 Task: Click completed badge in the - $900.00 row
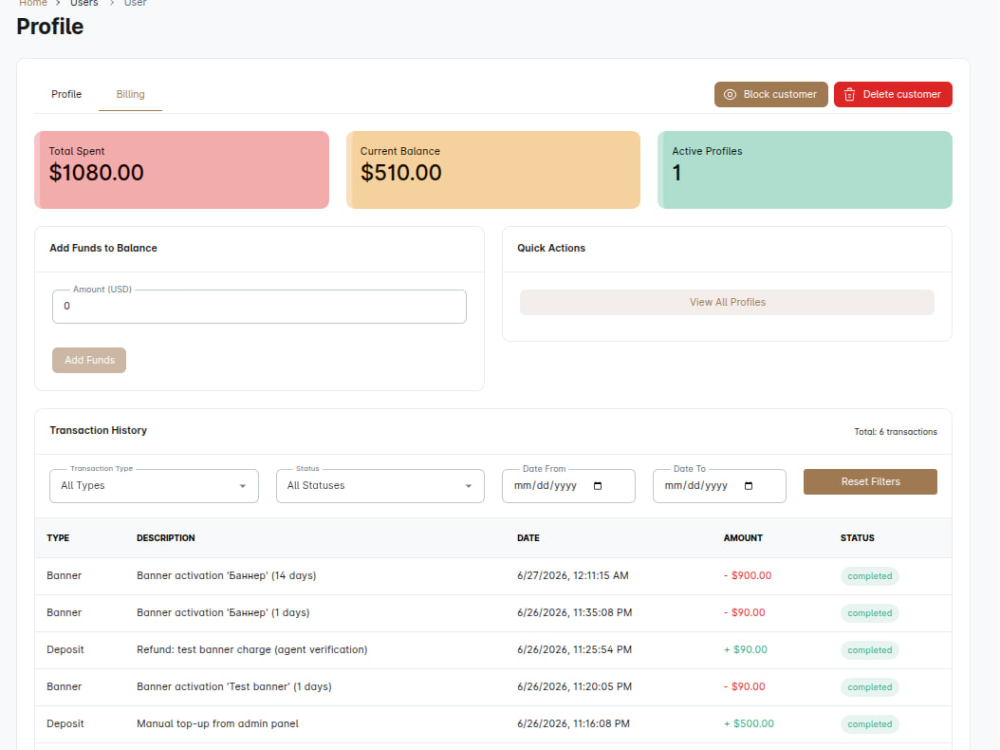pos(869,576)
